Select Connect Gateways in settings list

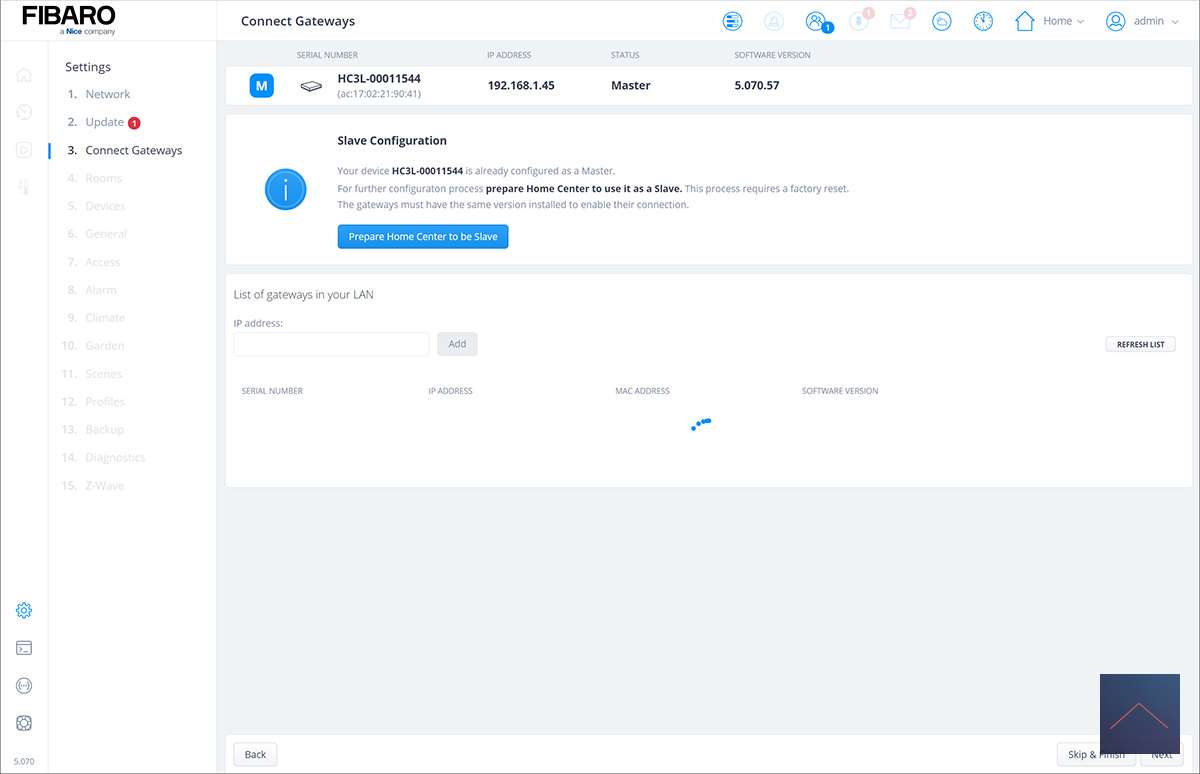coord(133,150)
